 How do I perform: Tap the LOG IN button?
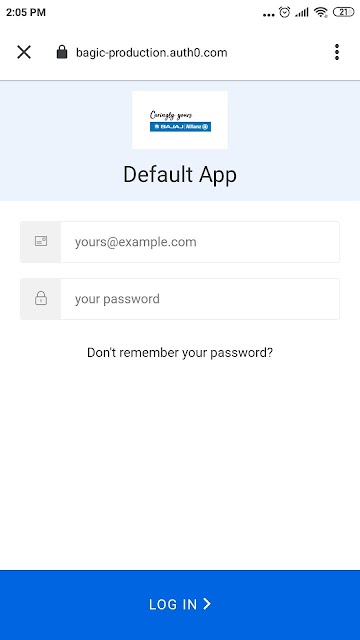pos(180,604)
